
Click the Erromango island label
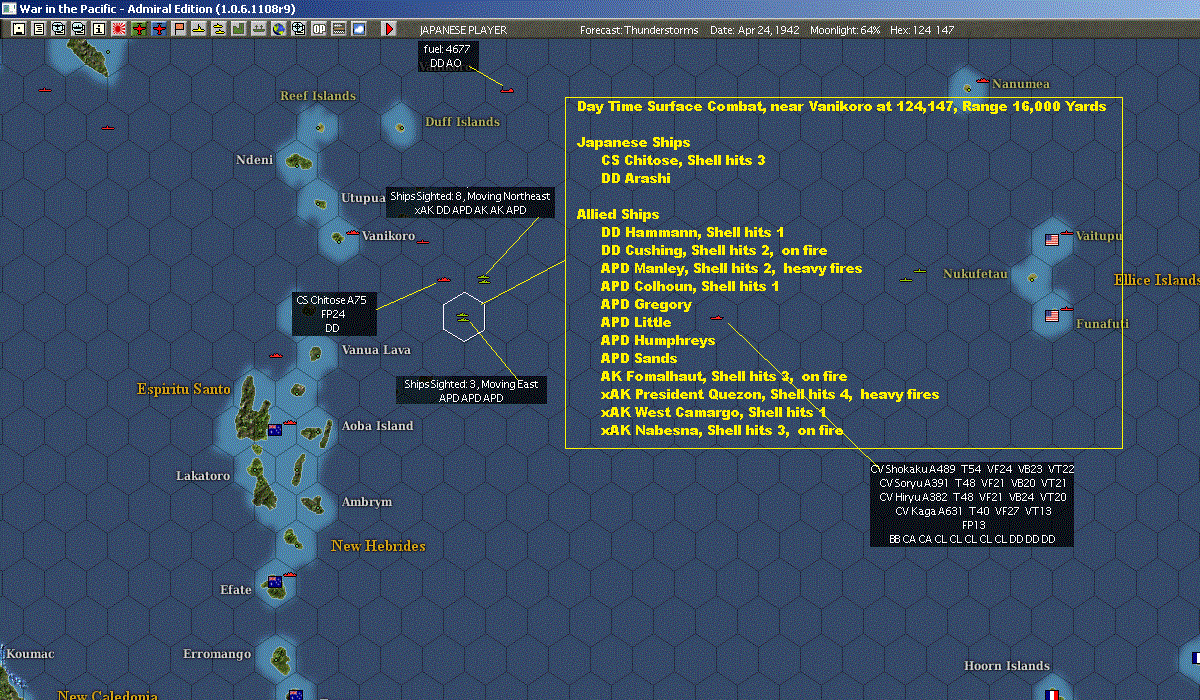coord(217,654)
